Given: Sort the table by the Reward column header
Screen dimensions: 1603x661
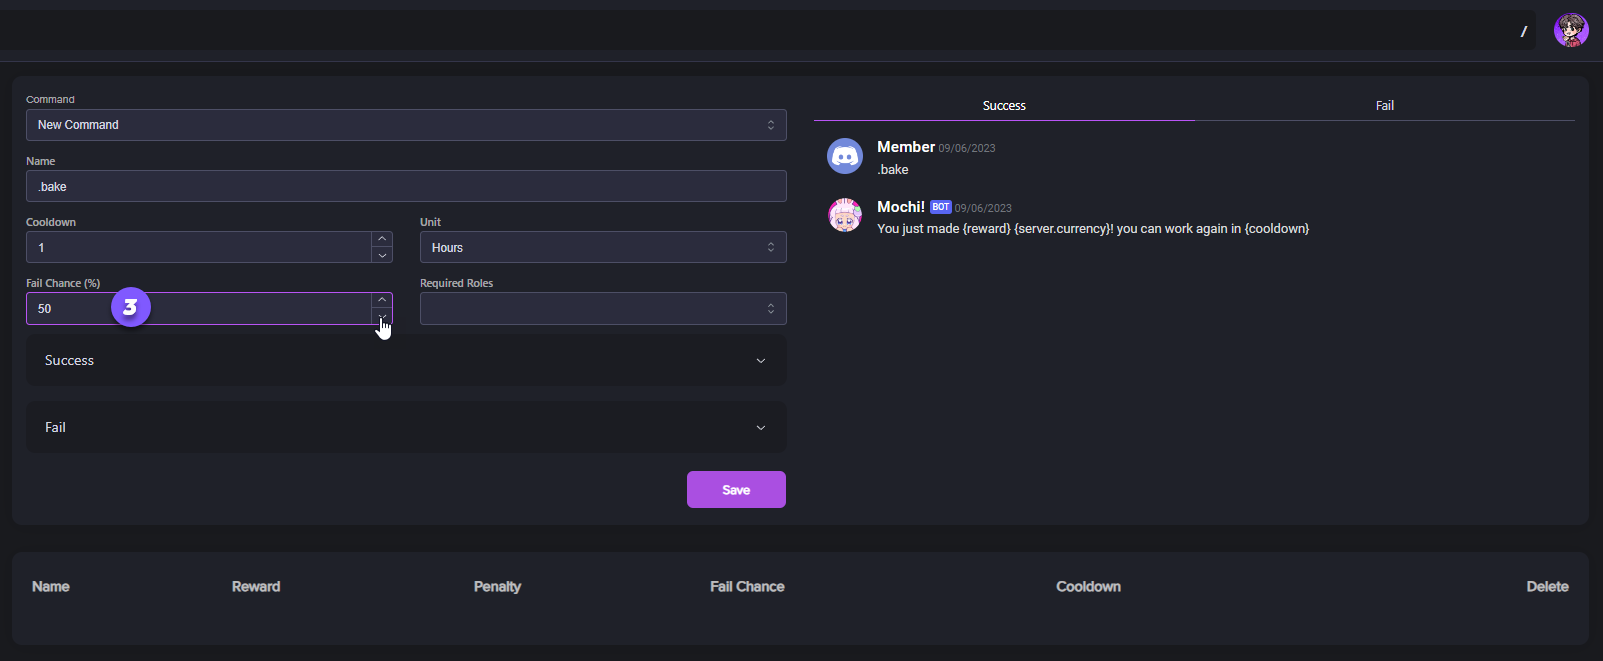Looking at the screenshot, I should coord(256,587).
